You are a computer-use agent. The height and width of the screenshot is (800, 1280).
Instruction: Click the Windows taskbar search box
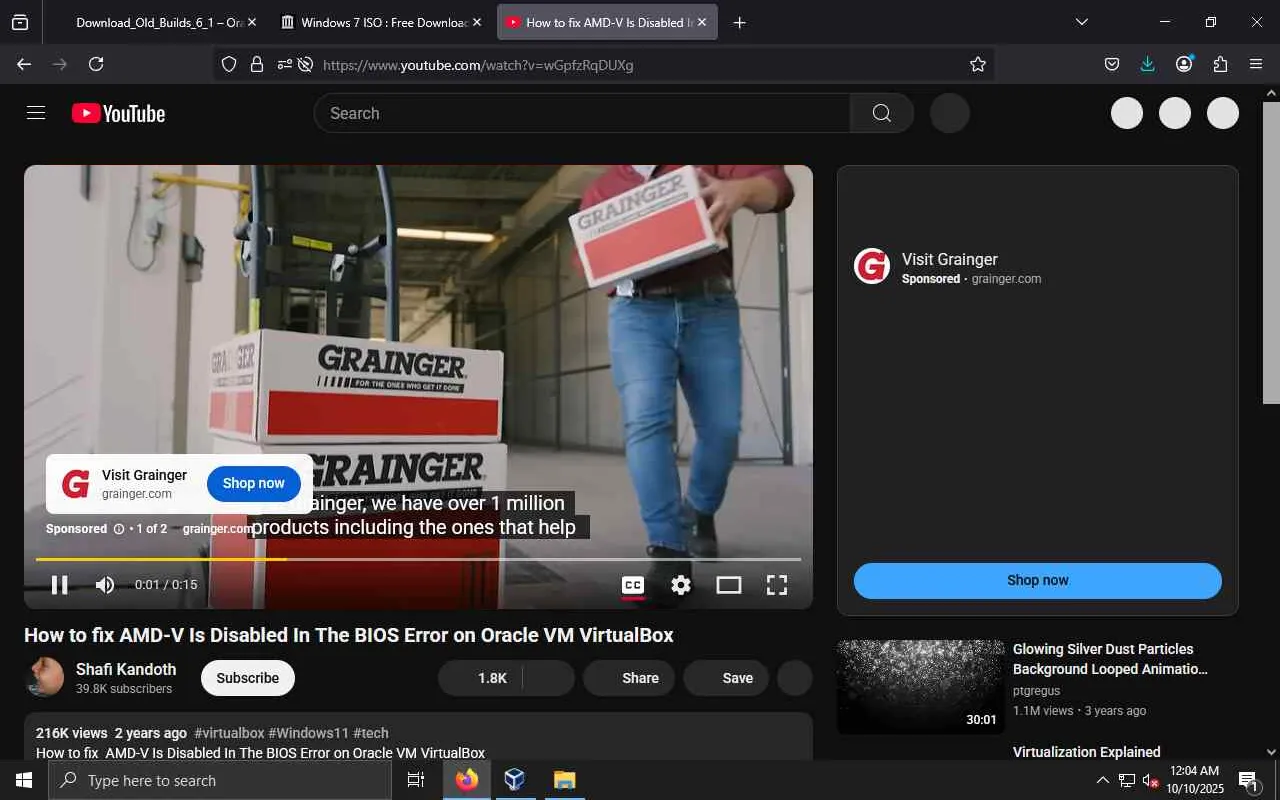click(220, 780)
